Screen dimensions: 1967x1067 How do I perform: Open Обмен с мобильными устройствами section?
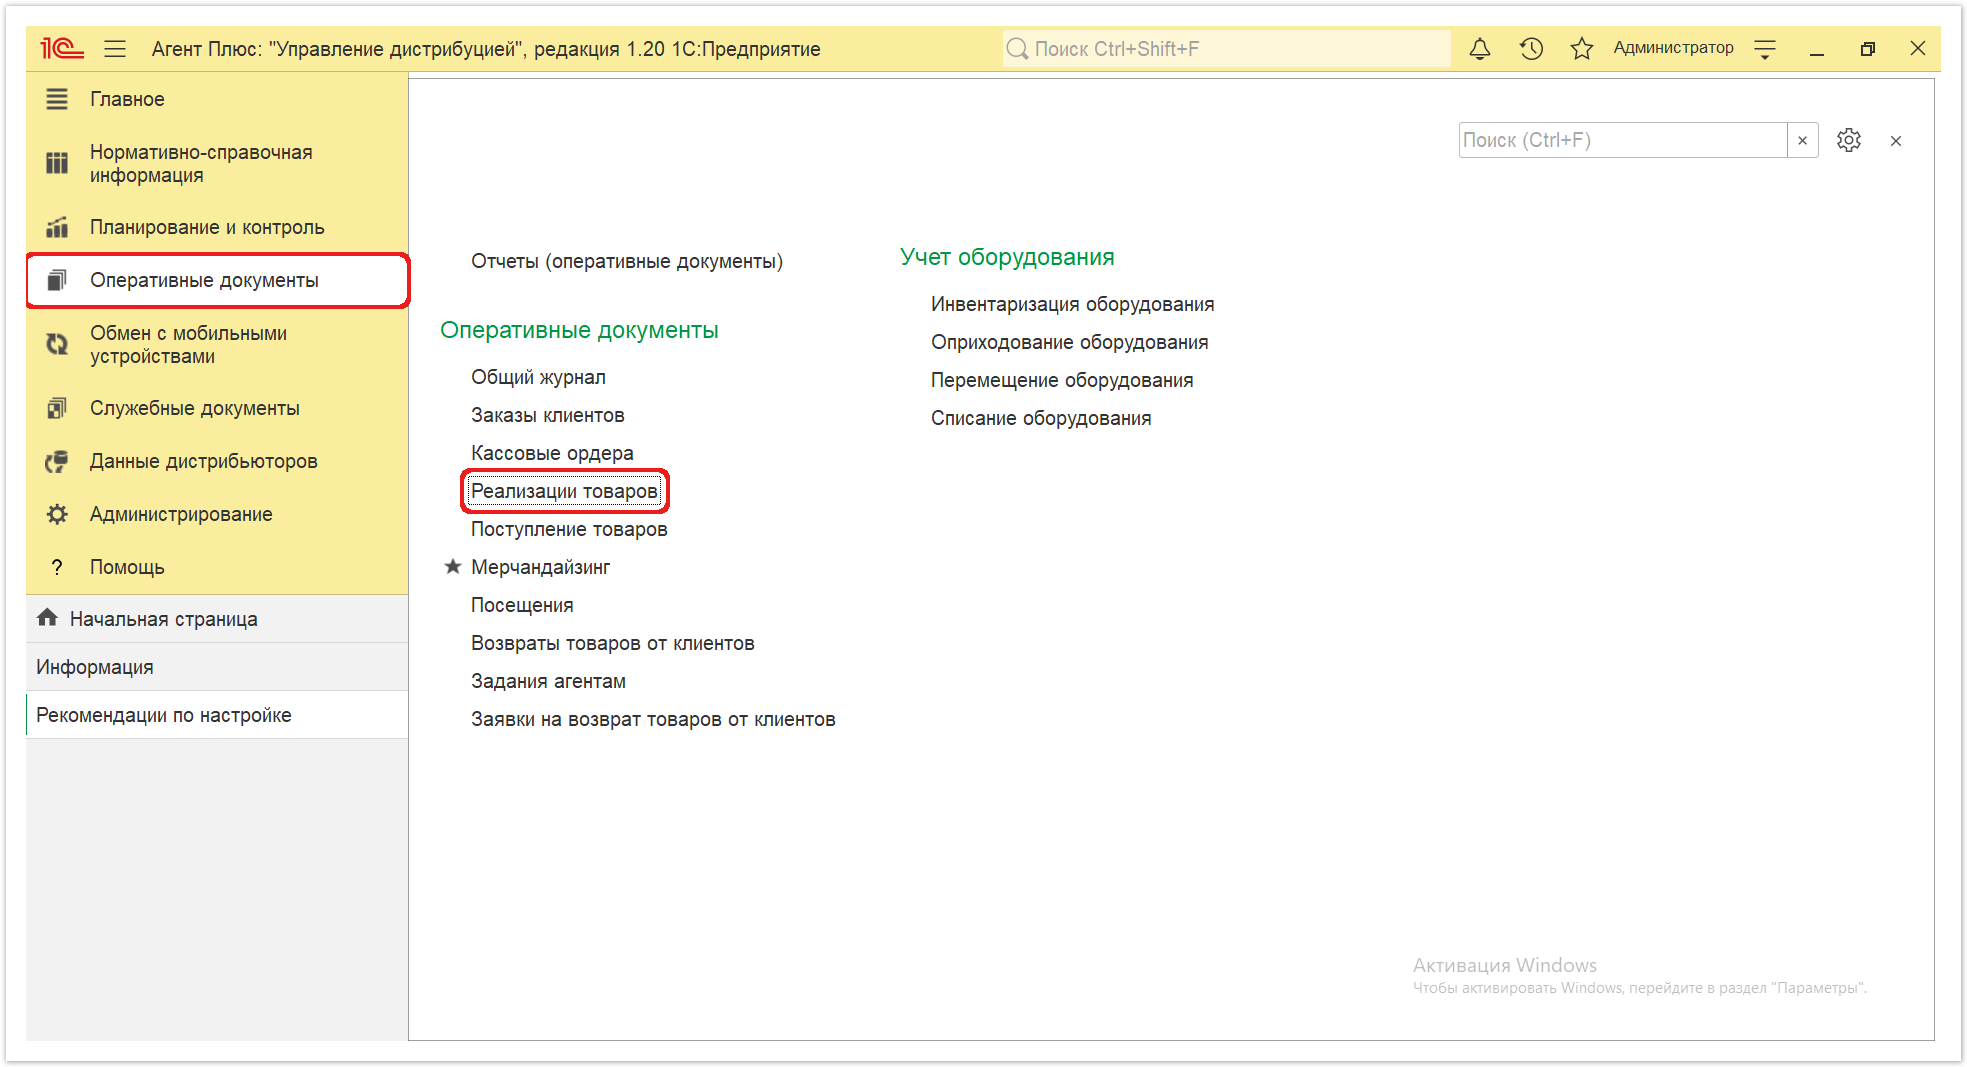click(217, 344)
